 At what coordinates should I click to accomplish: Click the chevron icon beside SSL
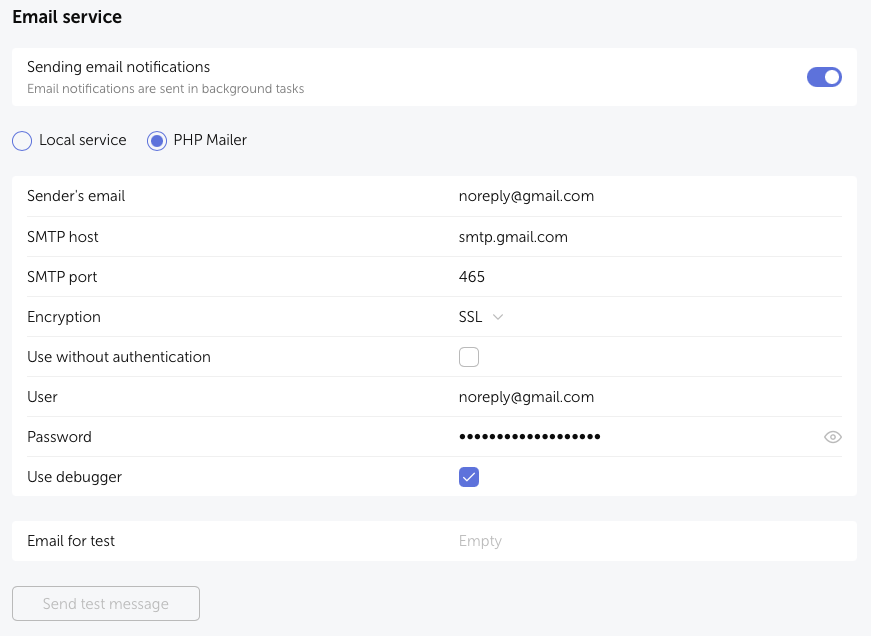[497, 317]
